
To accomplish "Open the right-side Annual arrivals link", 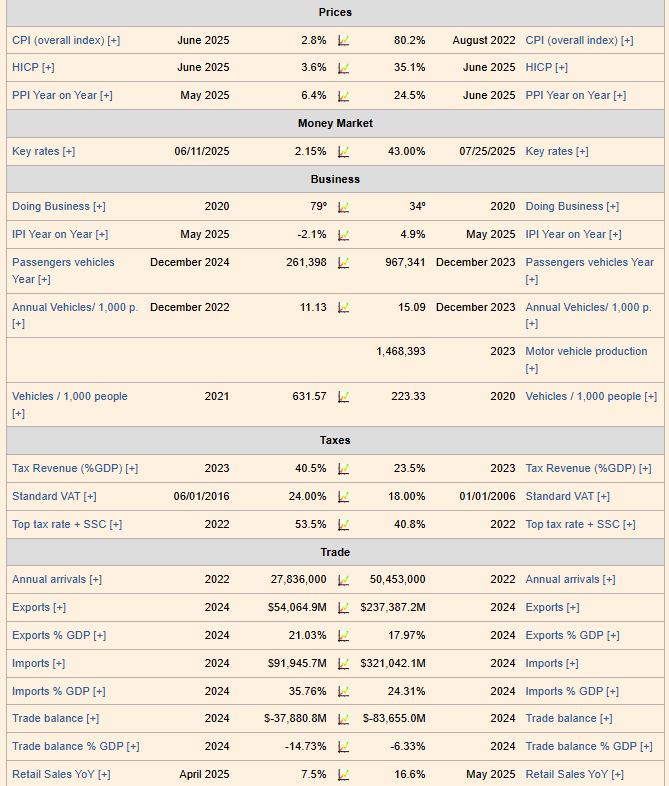I will (x=565, y=579).
